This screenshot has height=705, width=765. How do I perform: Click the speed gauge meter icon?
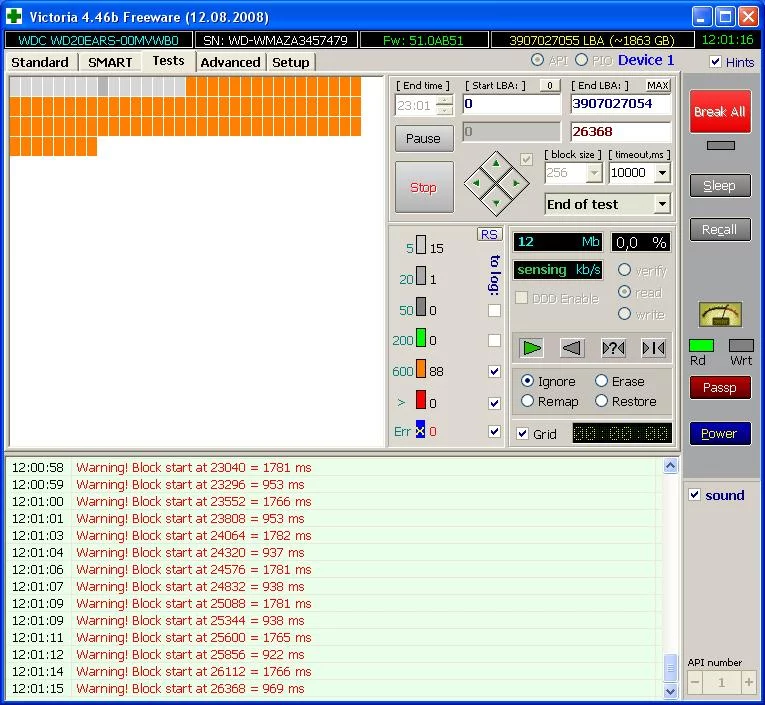(720, 315)
